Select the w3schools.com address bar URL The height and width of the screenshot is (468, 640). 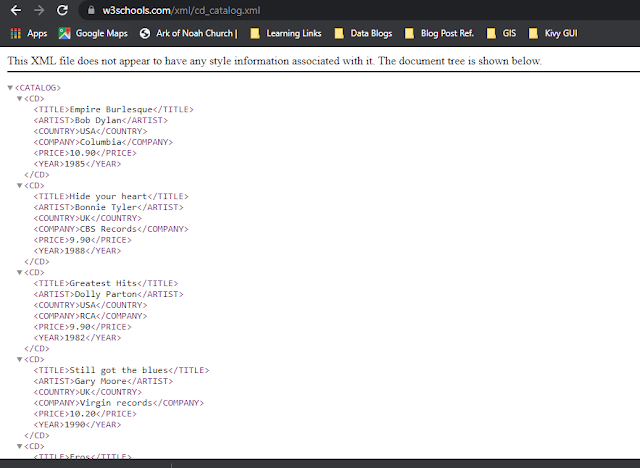click(181, 10)
